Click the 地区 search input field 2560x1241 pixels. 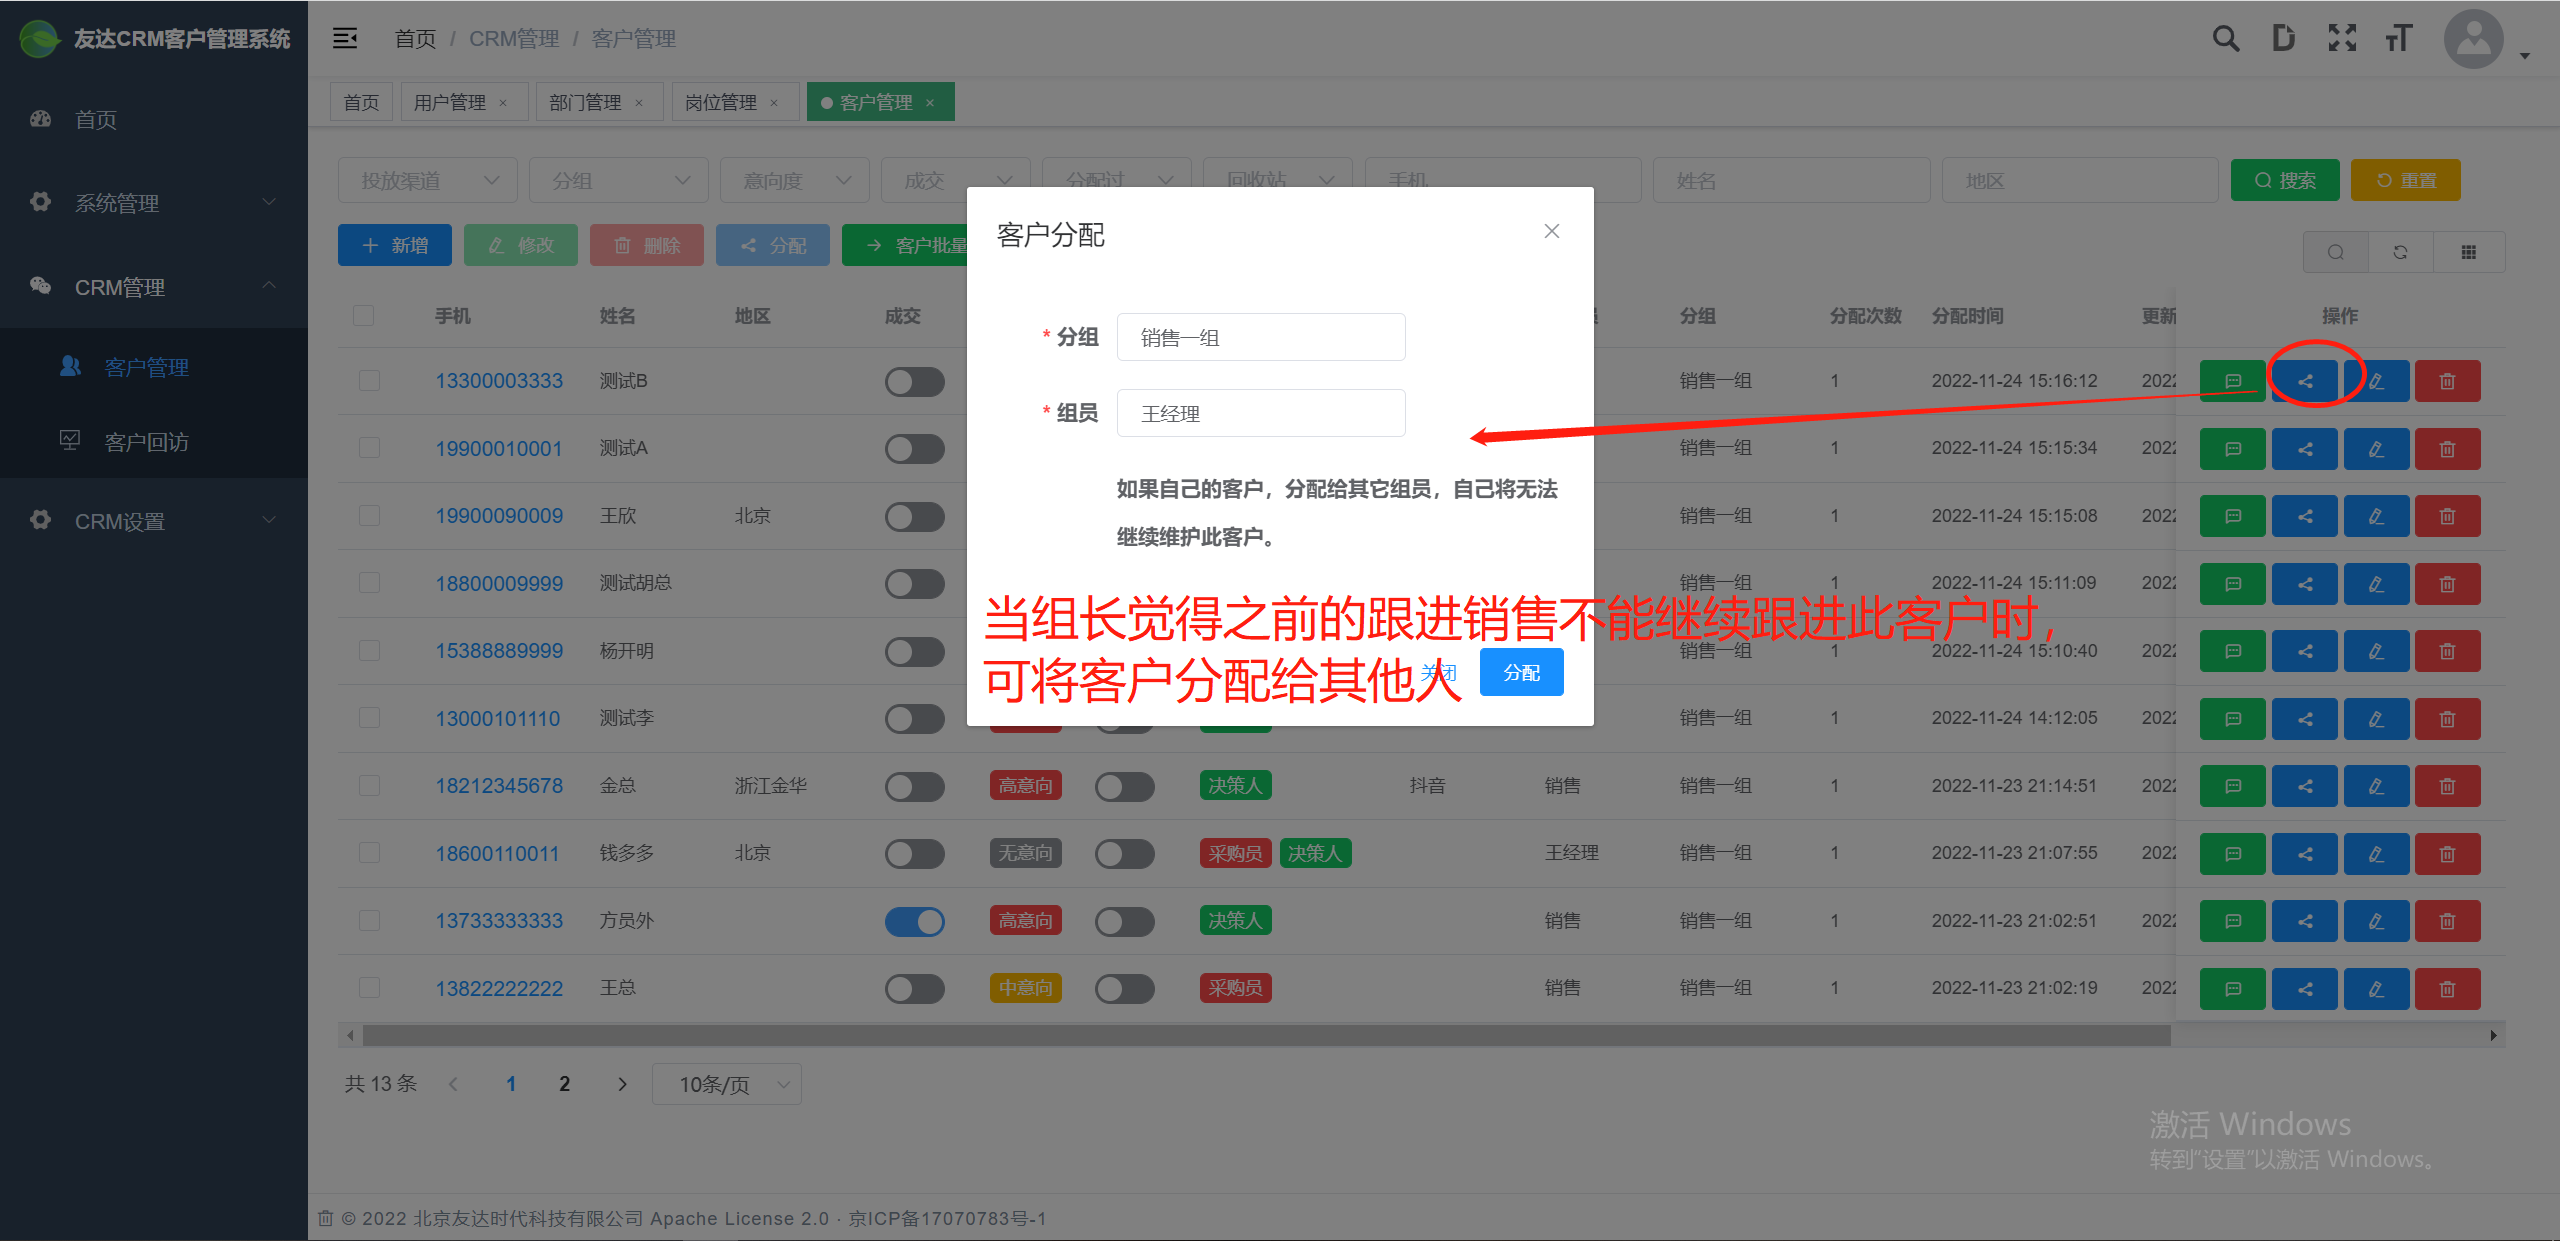pyautogui.click(x=2081, y=180)
